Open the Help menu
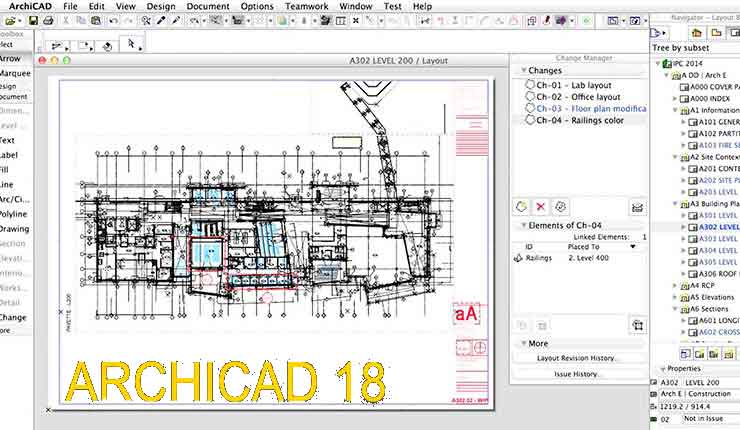This screenshot has width=740, height=430. (422, 6)
